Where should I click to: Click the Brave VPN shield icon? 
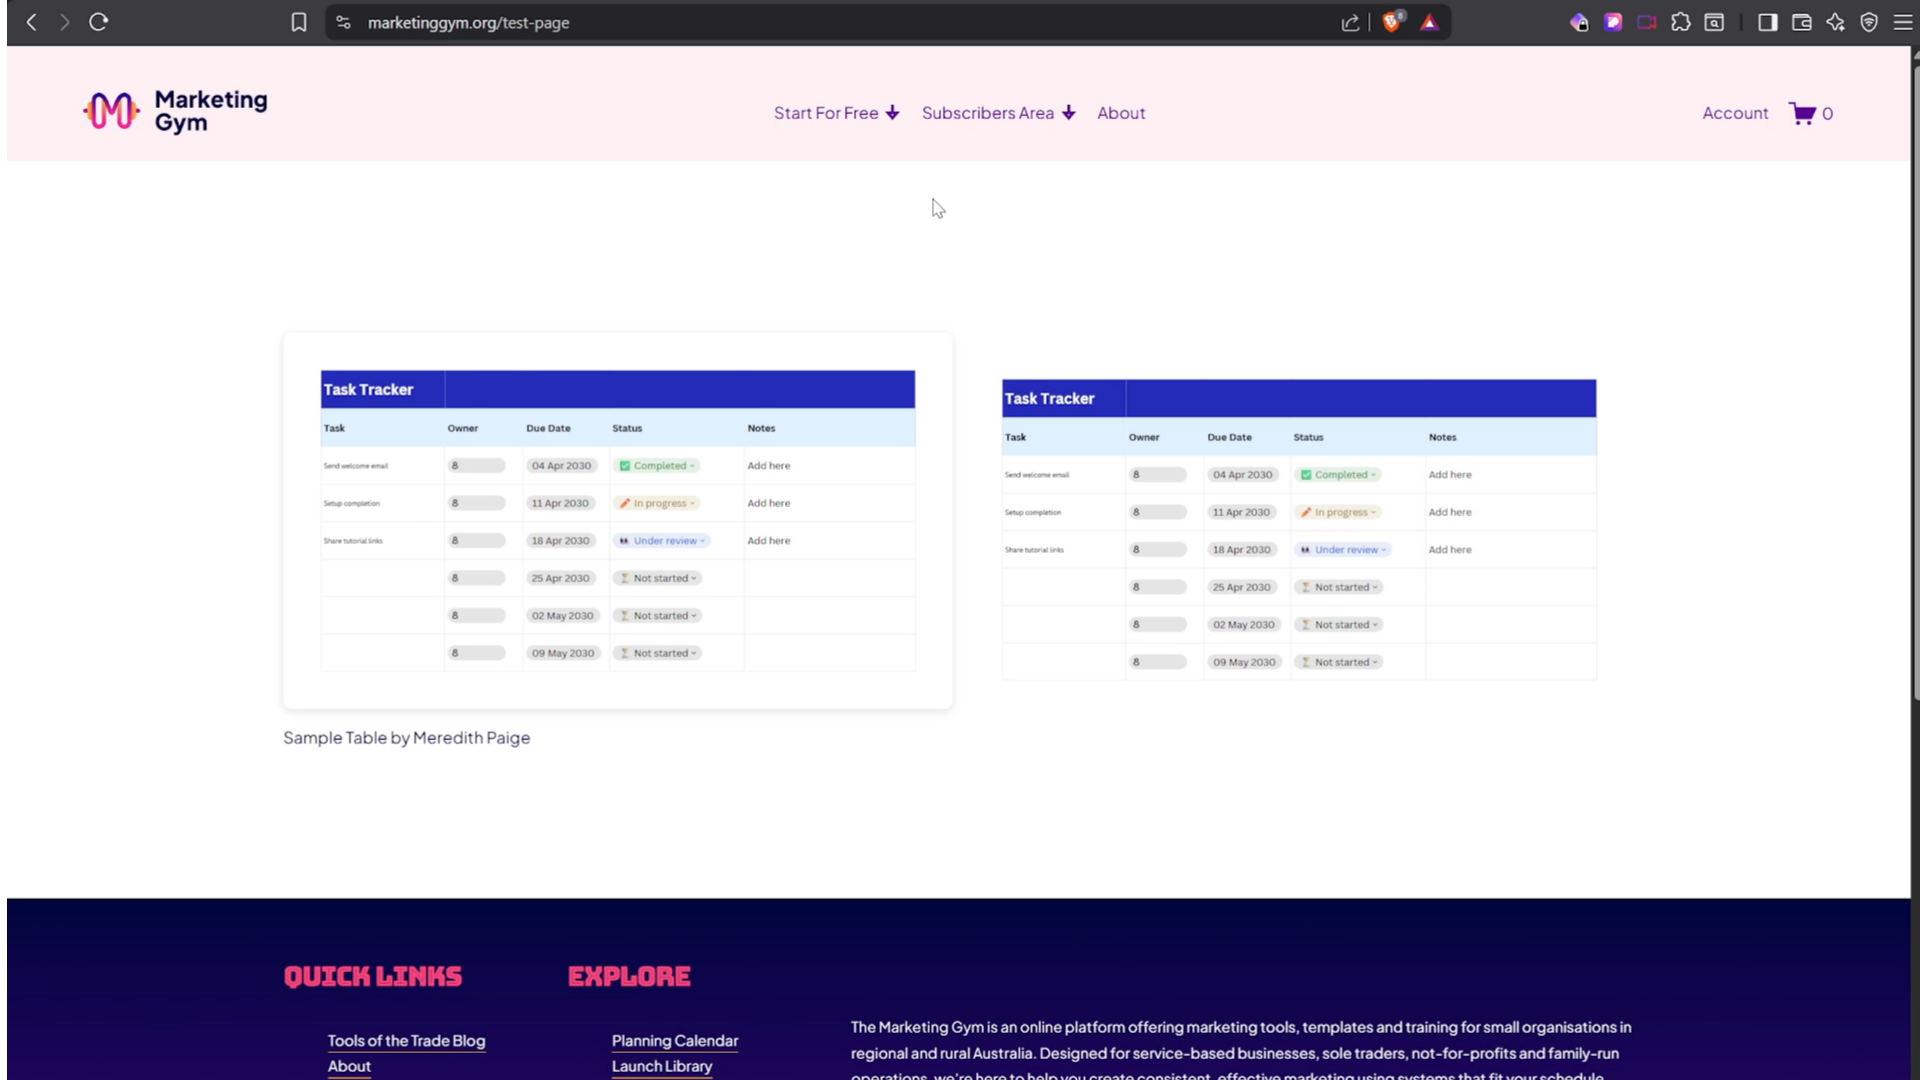1868,22
